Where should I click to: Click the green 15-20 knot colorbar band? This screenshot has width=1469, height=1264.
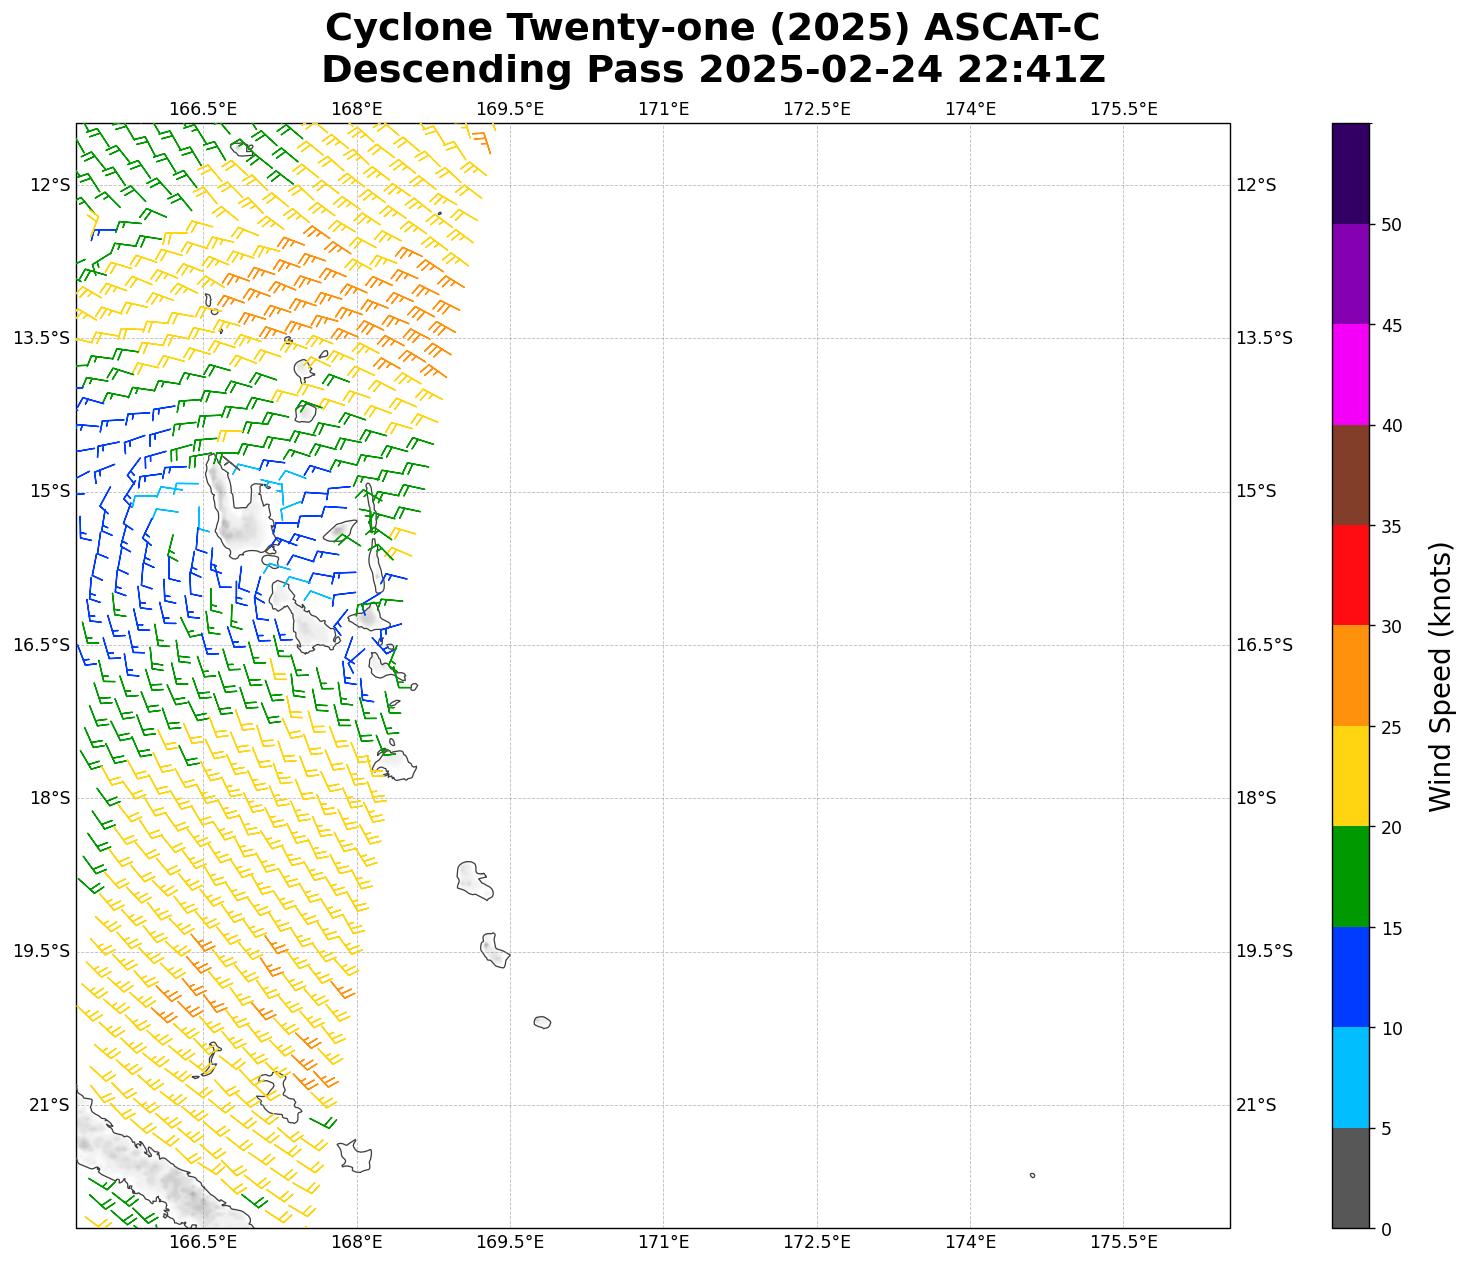click(x=1350, y=876)
